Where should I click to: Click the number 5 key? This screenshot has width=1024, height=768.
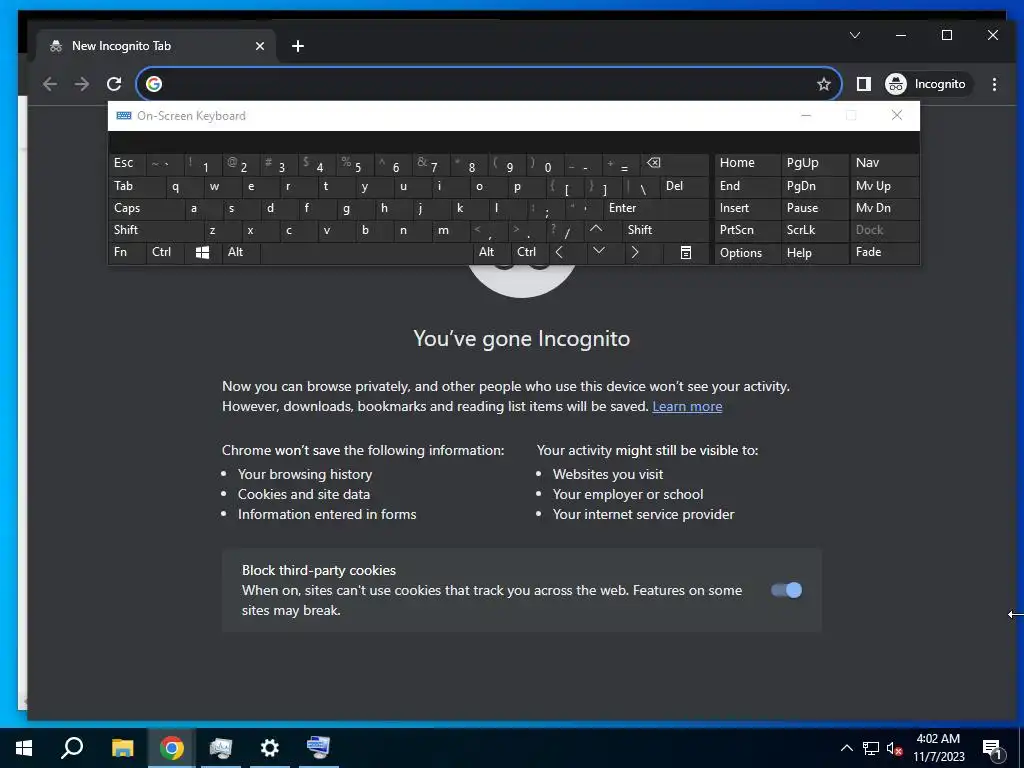355,165
